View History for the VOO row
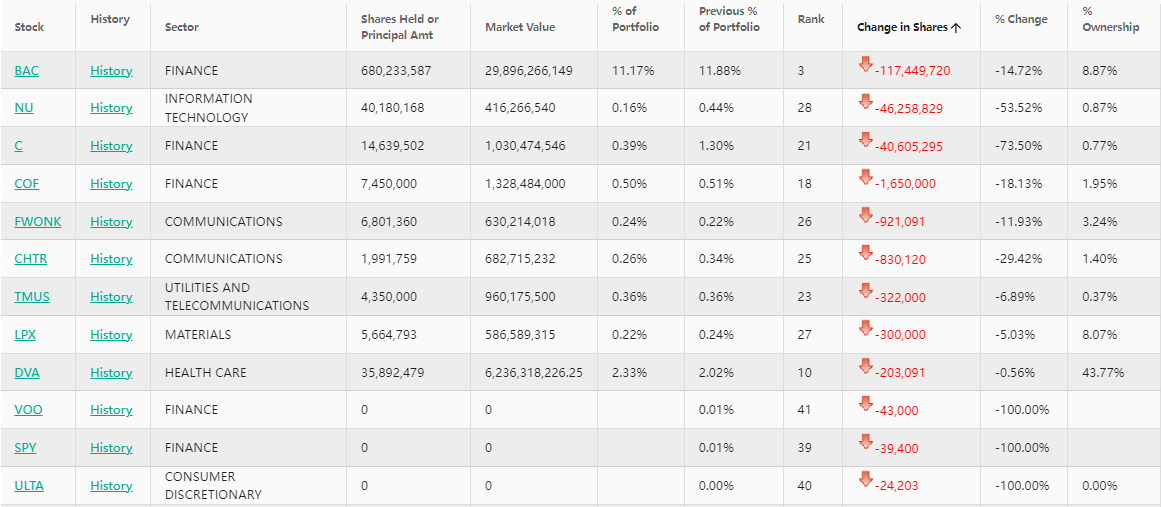The width and height of the screenshot is (1161, 507). (111, 410)
